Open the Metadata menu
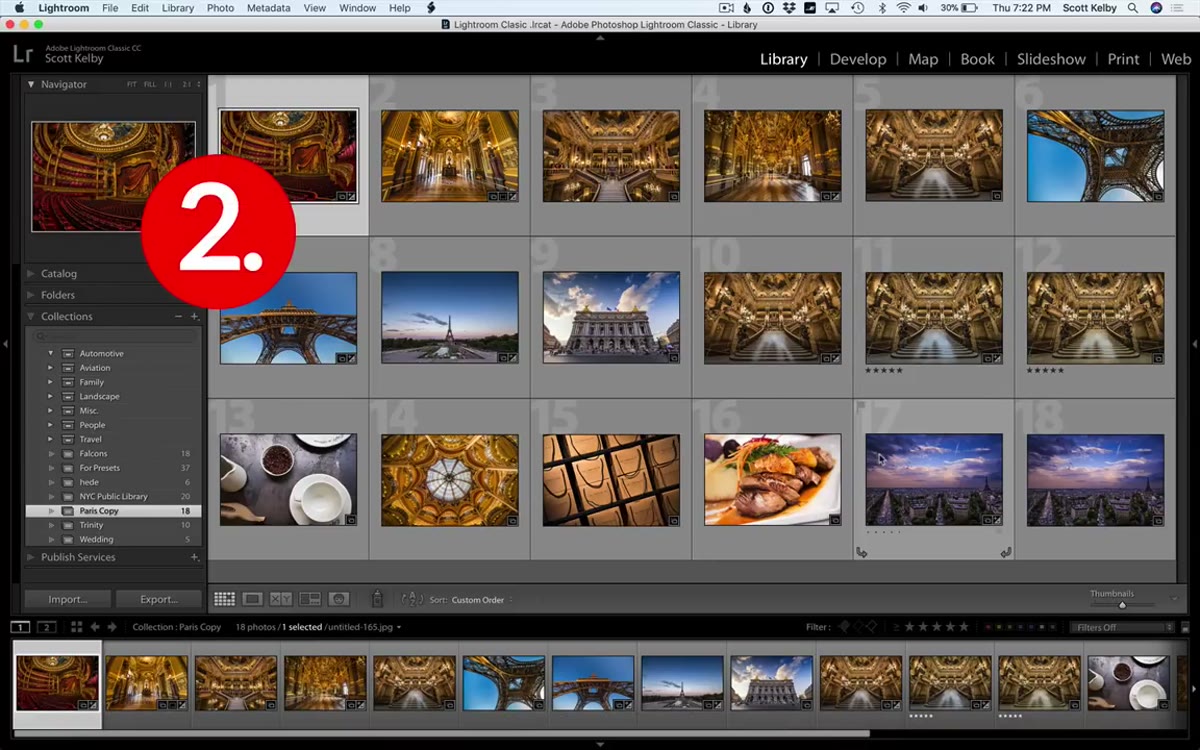The height and width of the screenshot is (750, 1200). tap(268, 8)
